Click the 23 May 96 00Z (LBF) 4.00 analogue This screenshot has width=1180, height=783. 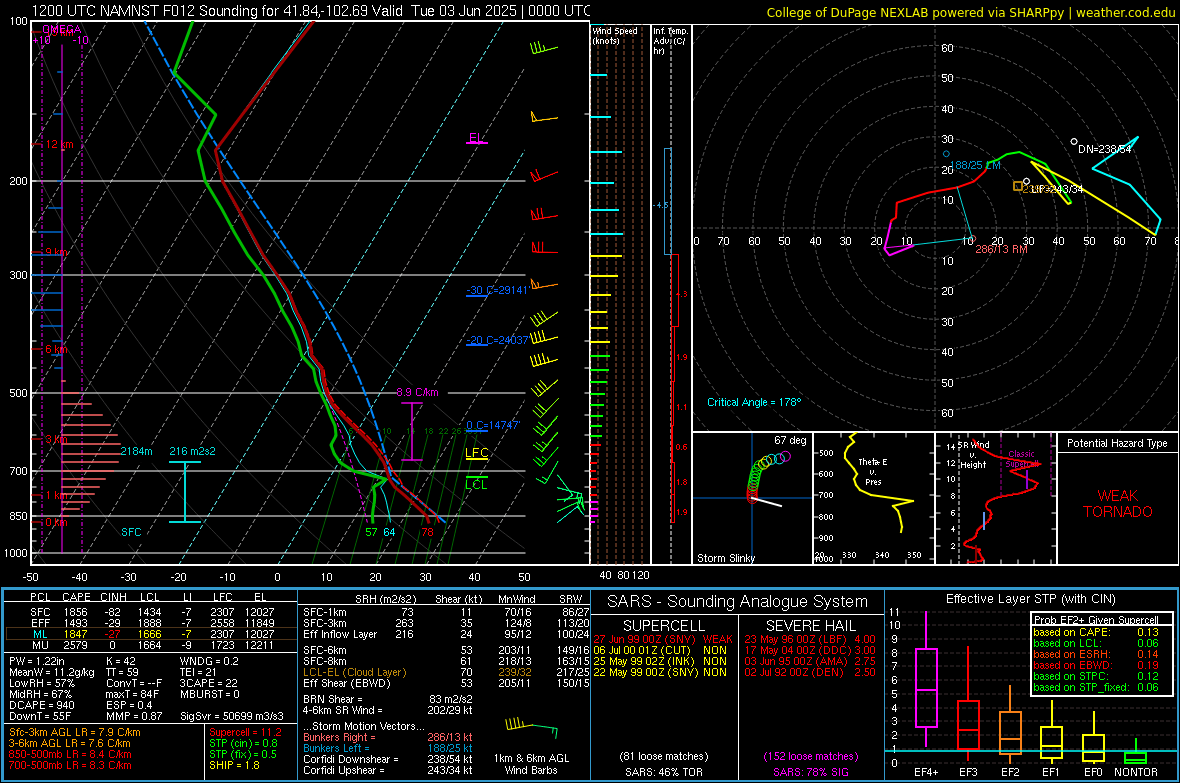point(810,639)
